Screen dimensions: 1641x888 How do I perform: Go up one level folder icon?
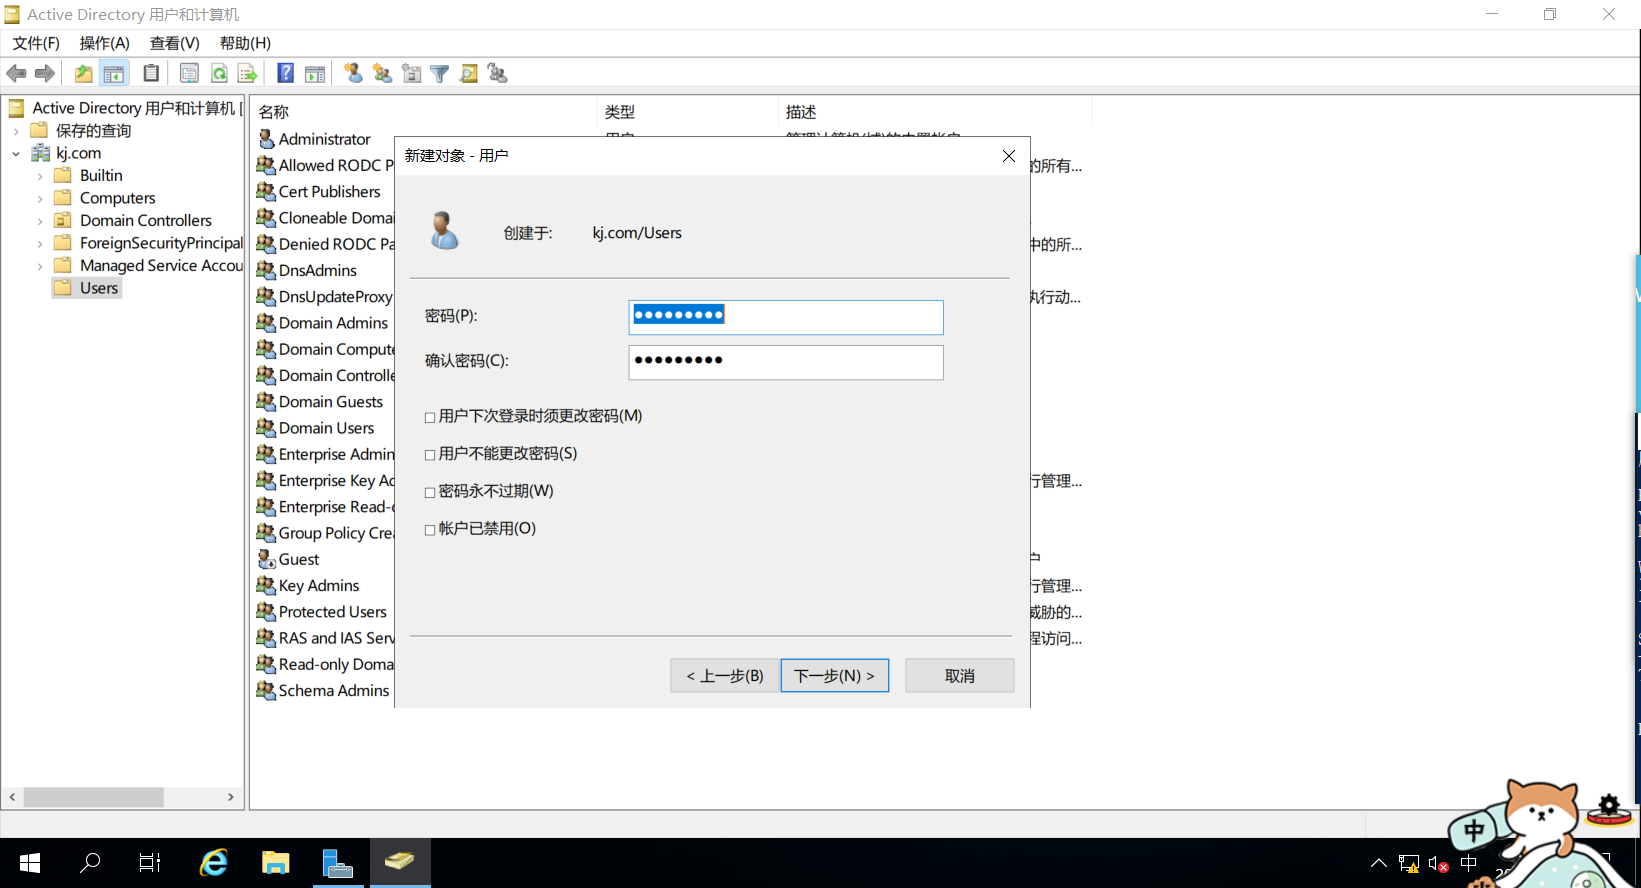84,73
